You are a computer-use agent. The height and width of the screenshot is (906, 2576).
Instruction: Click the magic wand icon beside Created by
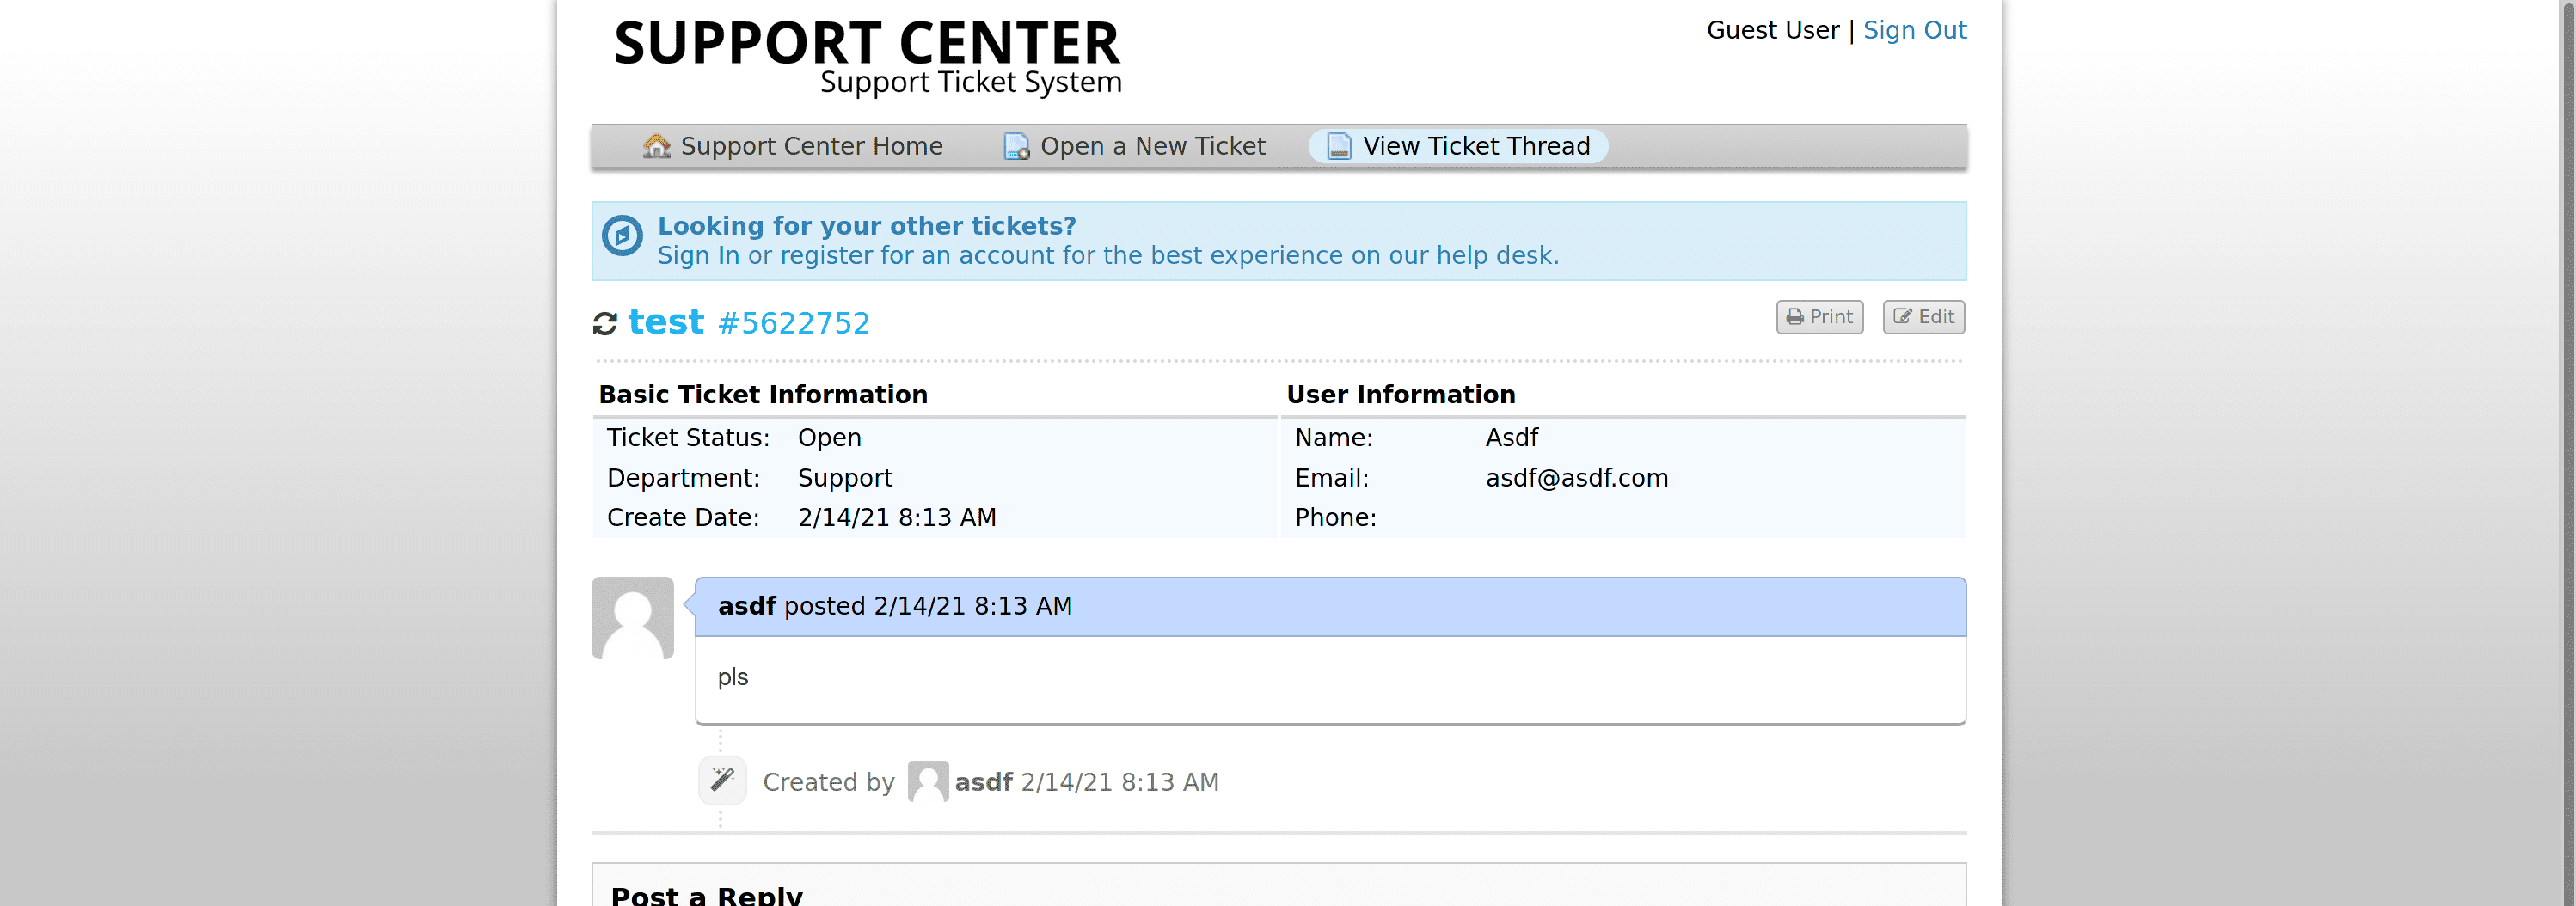[x=722, y=780]
